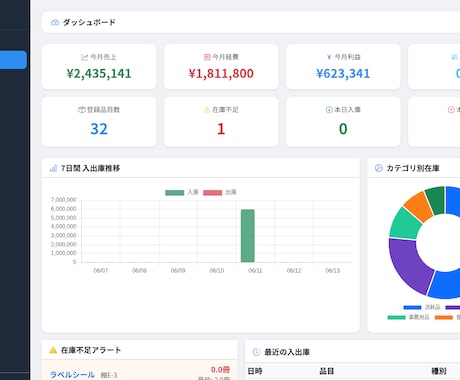Click the green 06/11 bar in the chart
The width and height of the screenshot is (460, 380).
[x=248, y=236]
